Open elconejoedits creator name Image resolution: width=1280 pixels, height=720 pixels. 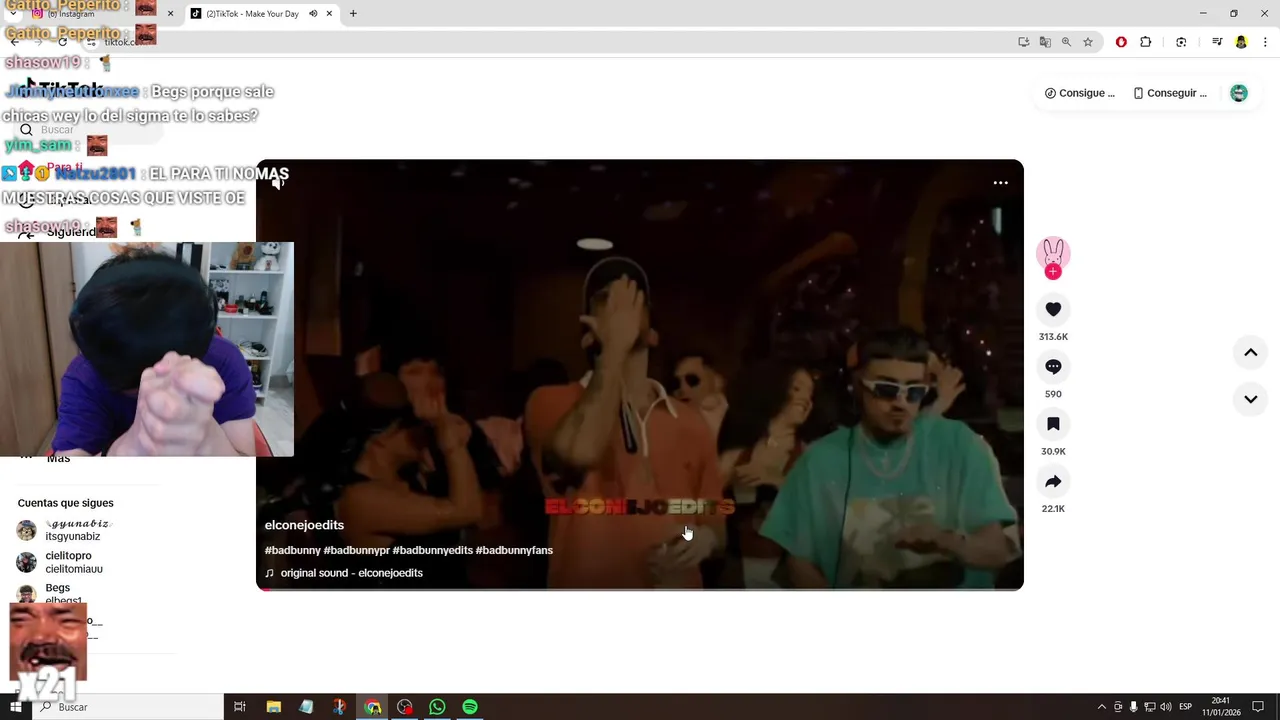tap(304, 525)
